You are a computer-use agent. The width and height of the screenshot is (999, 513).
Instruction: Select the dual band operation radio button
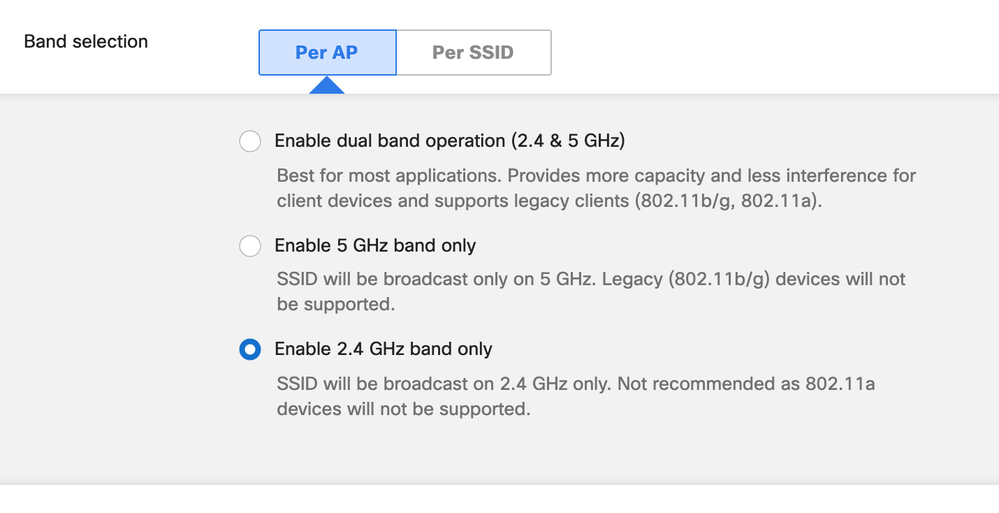(250, 141)
